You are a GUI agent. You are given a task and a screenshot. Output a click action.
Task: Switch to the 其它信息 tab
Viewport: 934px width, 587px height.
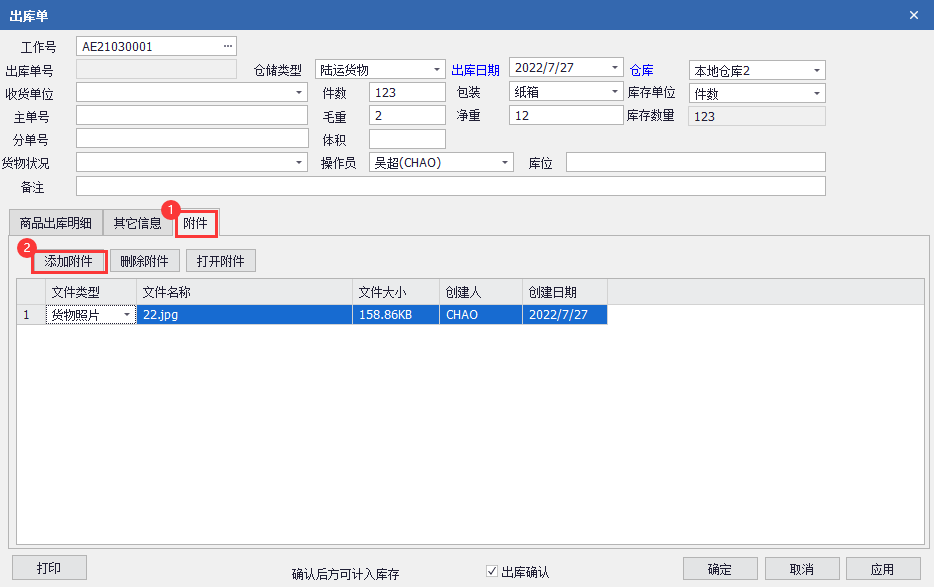pos(137,223)
